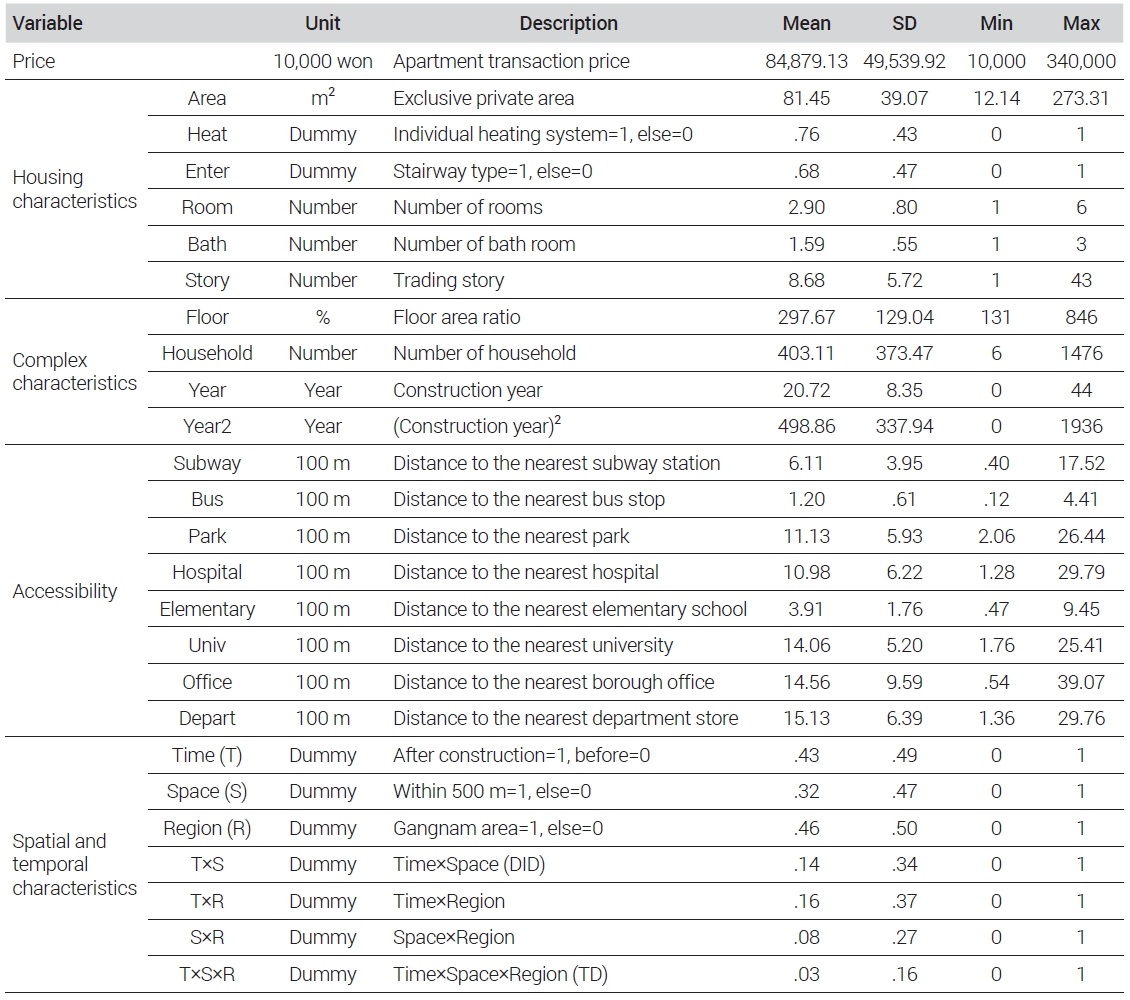Click 'Gangnam area=1, else=0' description

click(498, 828)
